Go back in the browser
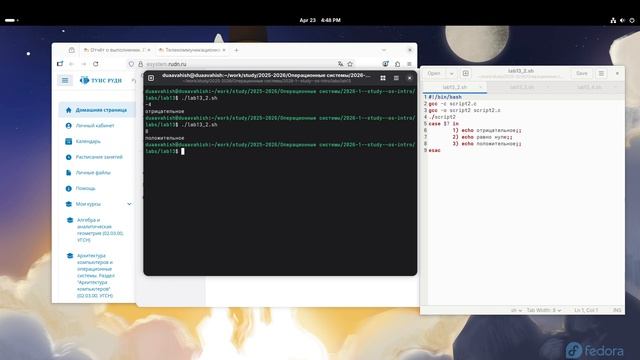This screenshot has width=640, height=360. 71,64
